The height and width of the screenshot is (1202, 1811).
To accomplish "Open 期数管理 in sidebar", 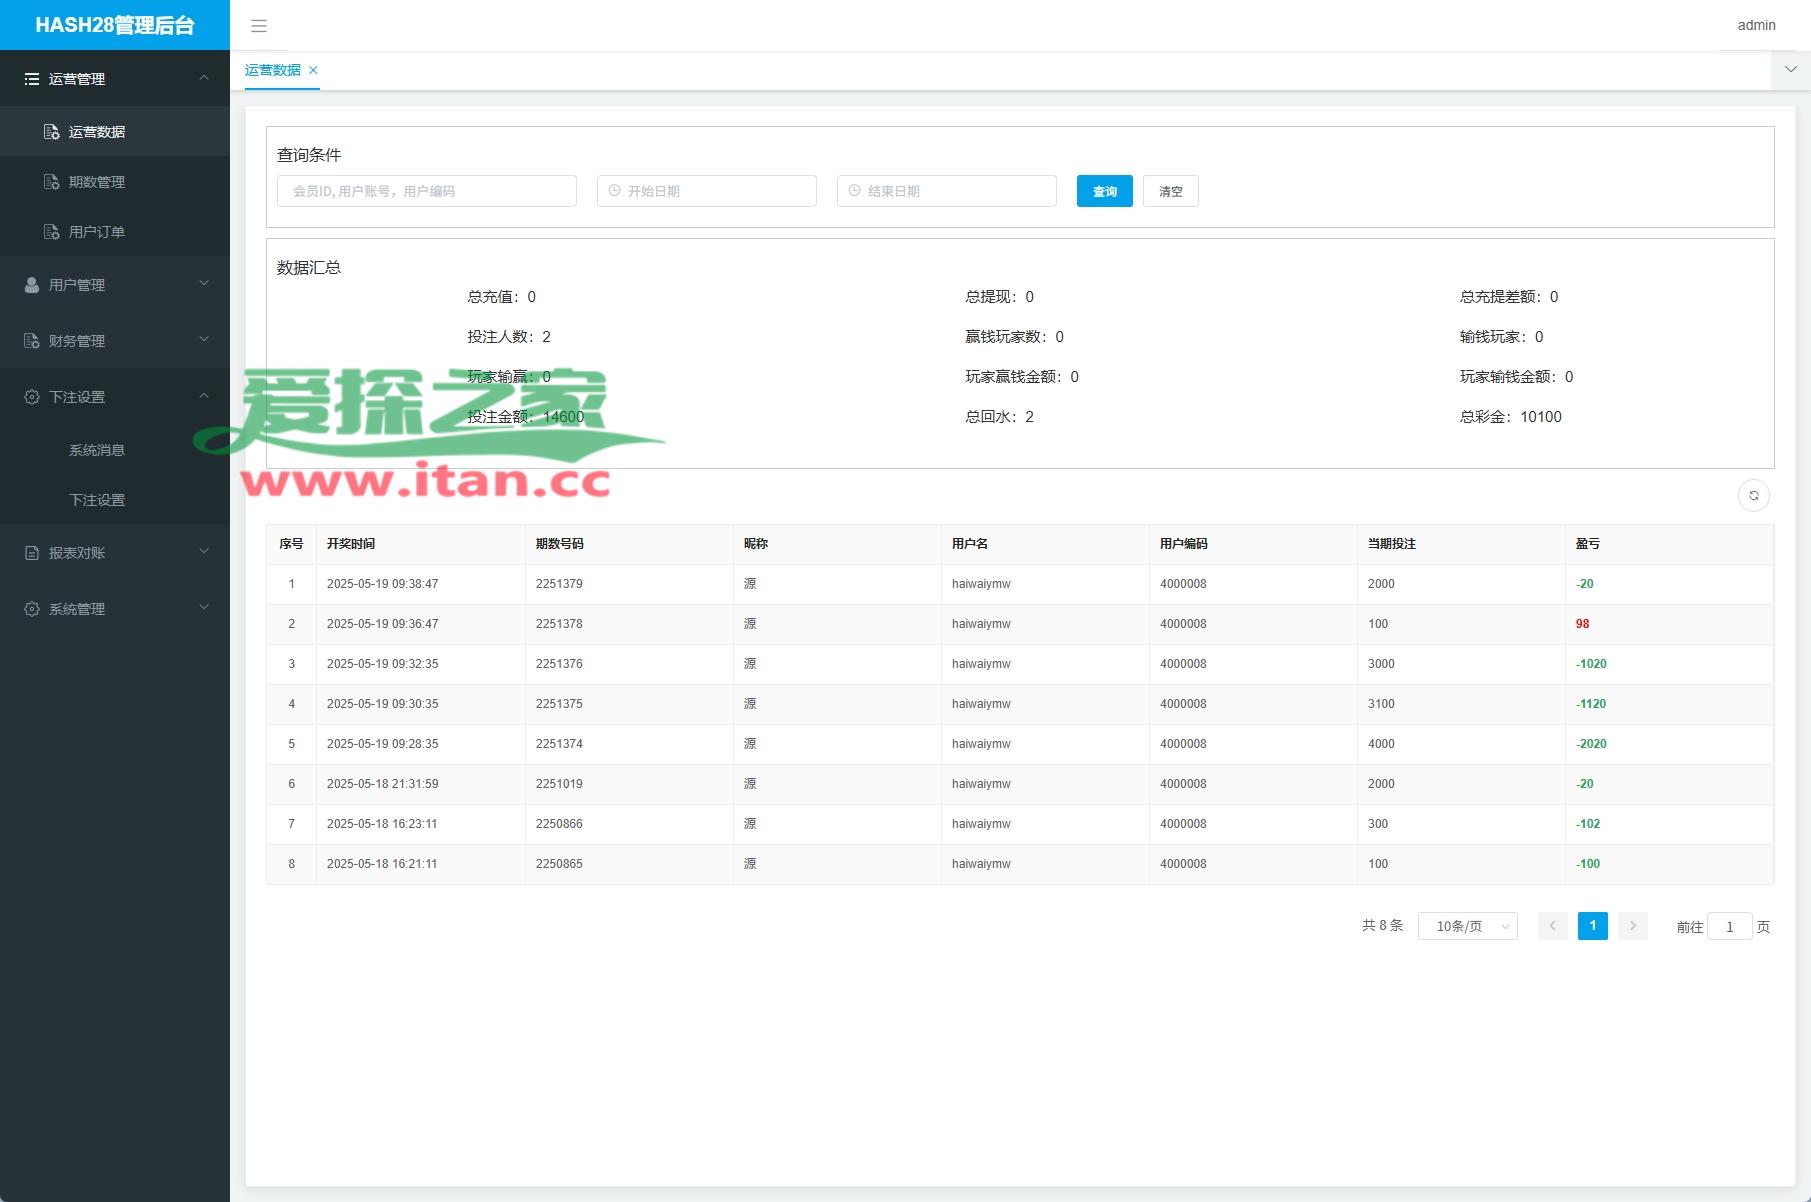I will [96, 182].
